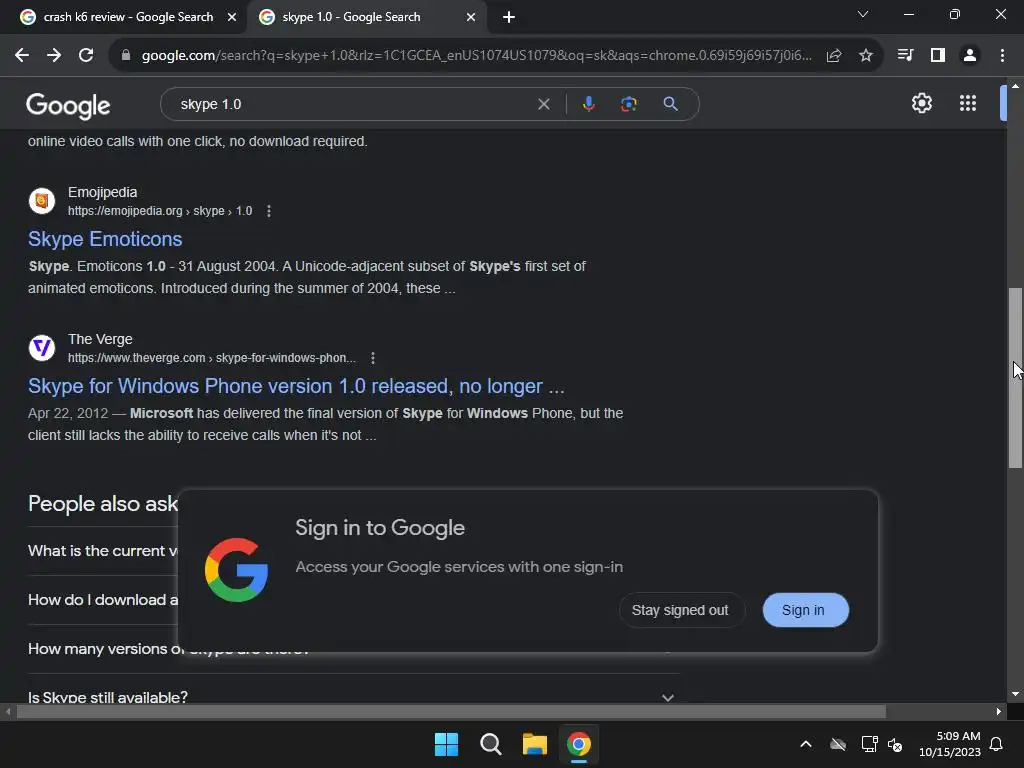Close the skype 1.0 search tab

coord(471,17)
